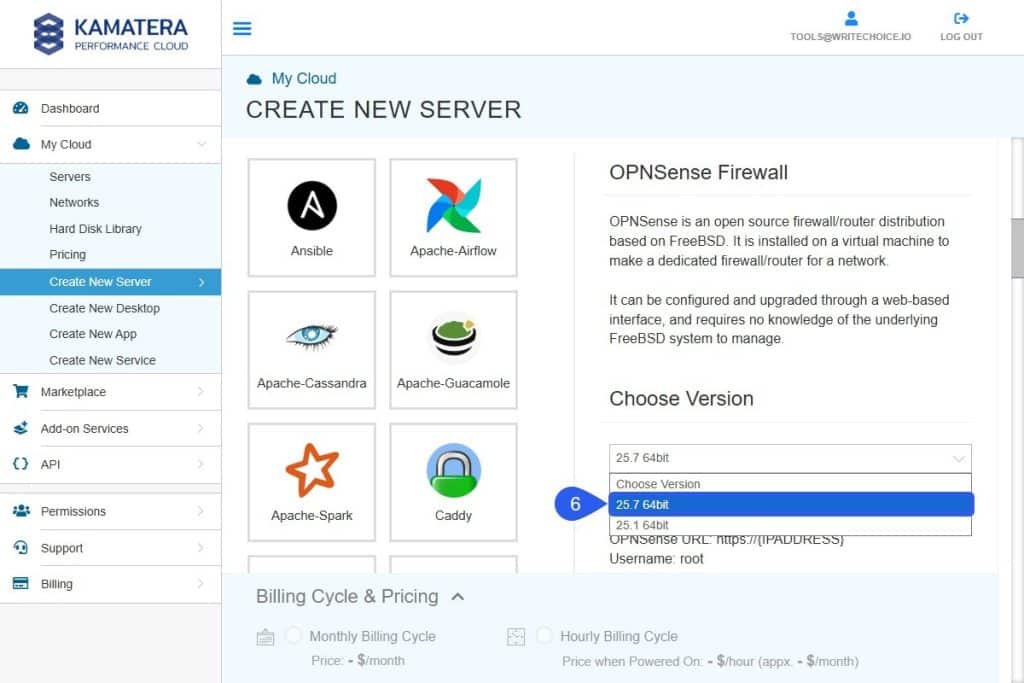Viewport: 1024px width, 683px height.
Task: Select the Apache-Spark app tile
Action: pos(312,482)
